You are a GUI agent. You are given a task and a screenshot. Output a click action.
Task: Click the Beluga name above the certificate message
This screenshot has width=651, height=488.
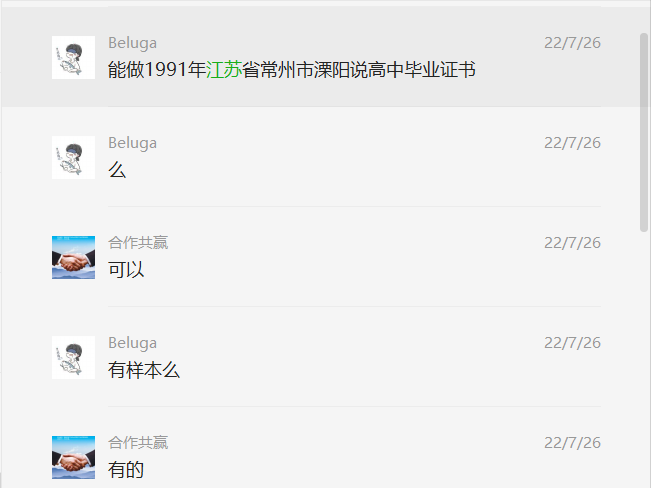pyautogui.click(x=132, y=43)
